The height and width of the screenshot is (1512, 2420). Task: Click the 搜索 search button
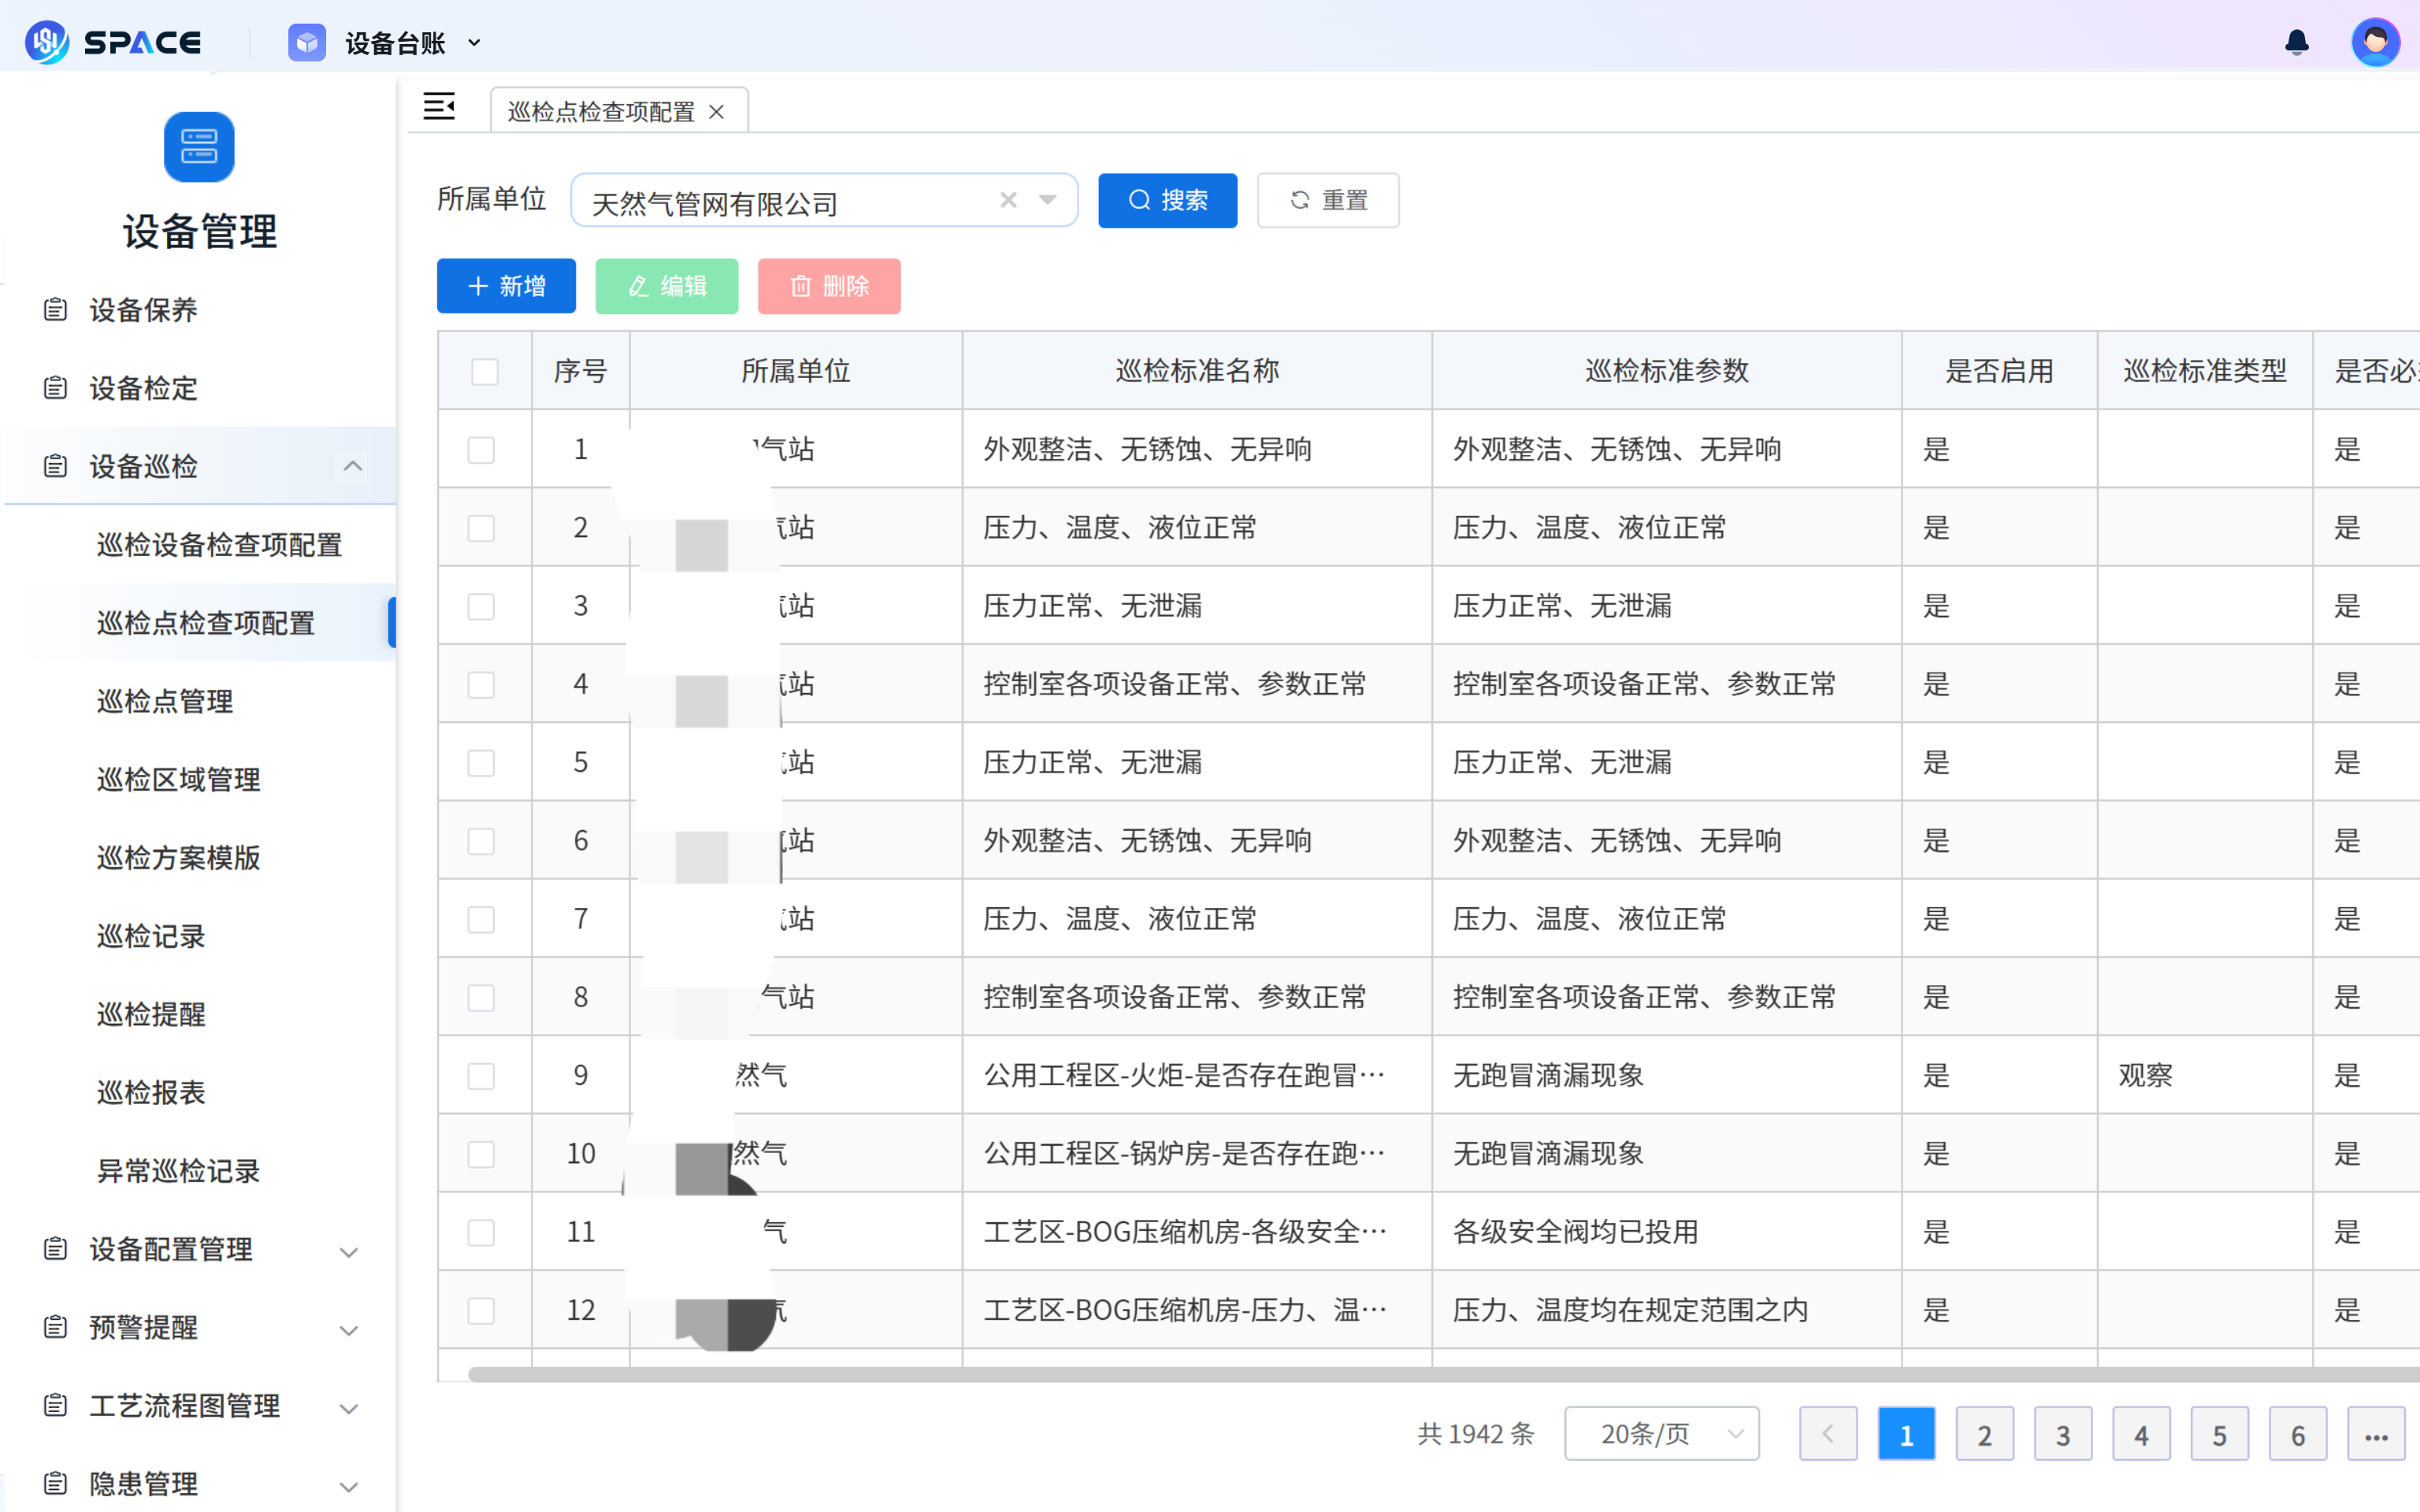pyautogui.click(x=1167, y=200)
